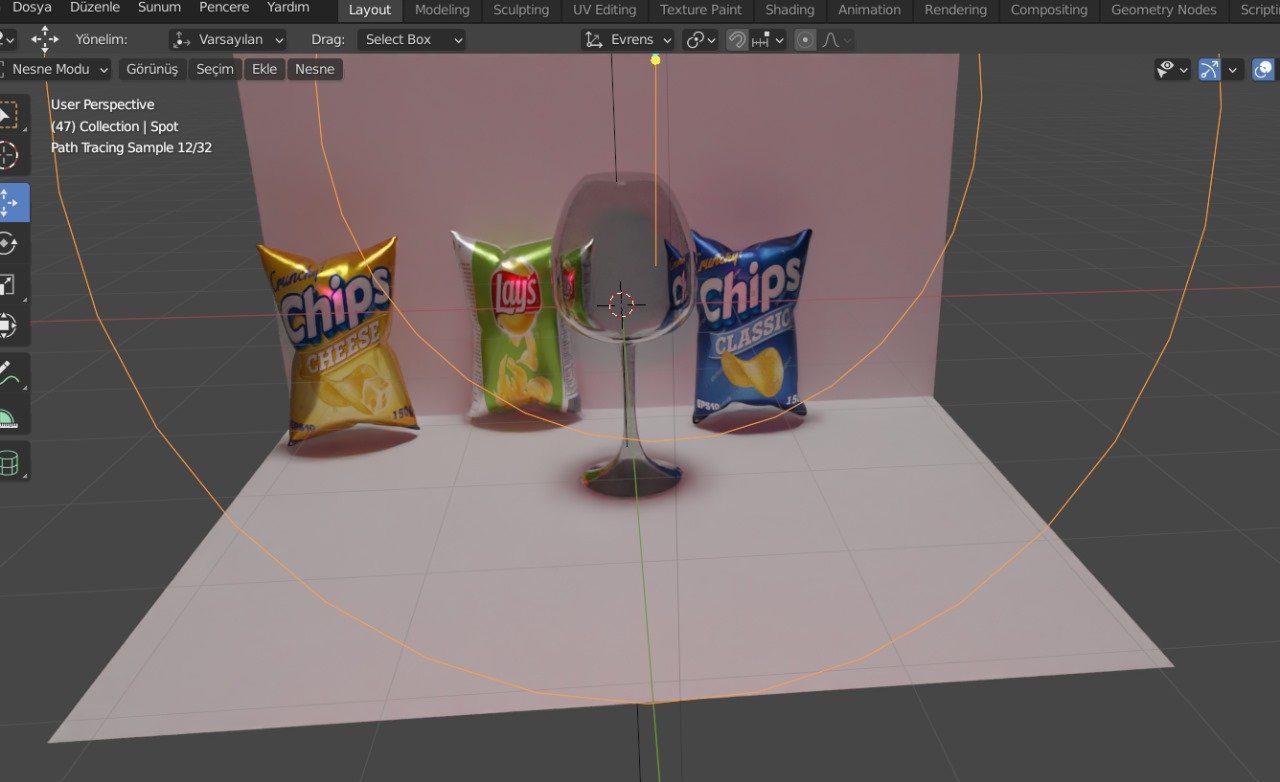Screen dimensions: 1280x782
Task: Toggle proportional editing button
Action: (x=805, y=40)
